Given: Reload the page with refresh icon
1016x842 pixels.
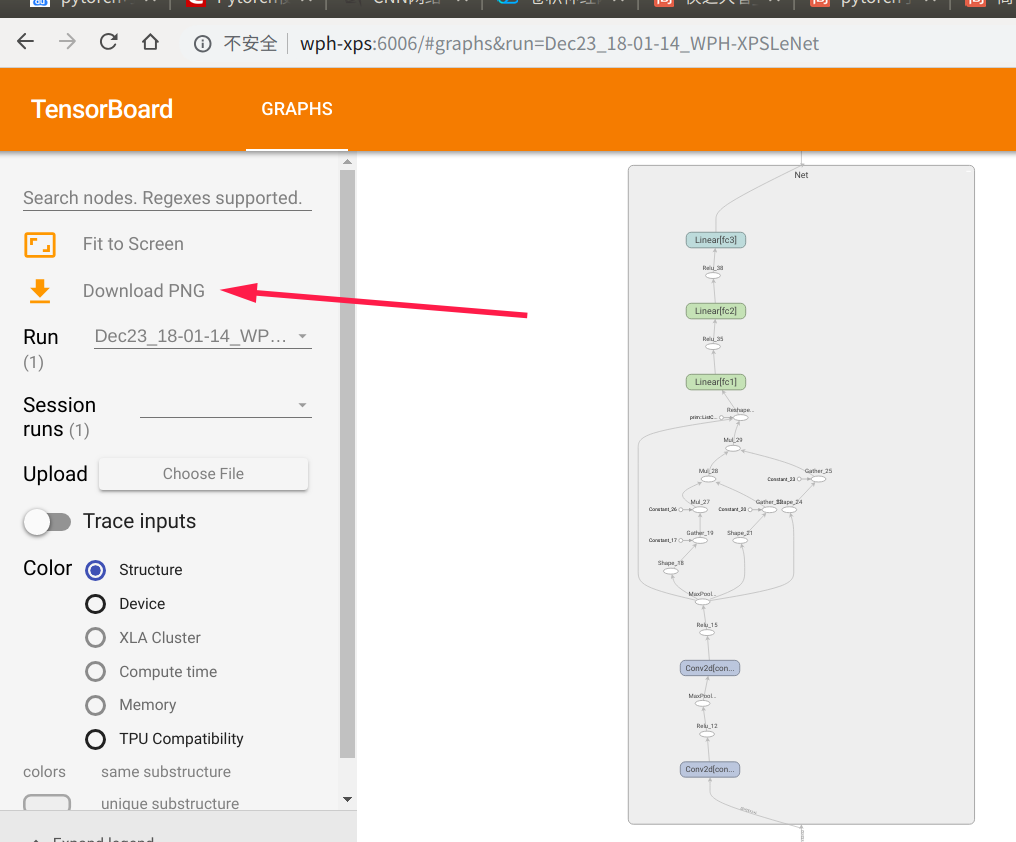Looking at the screenshot, I should point(108,42).
